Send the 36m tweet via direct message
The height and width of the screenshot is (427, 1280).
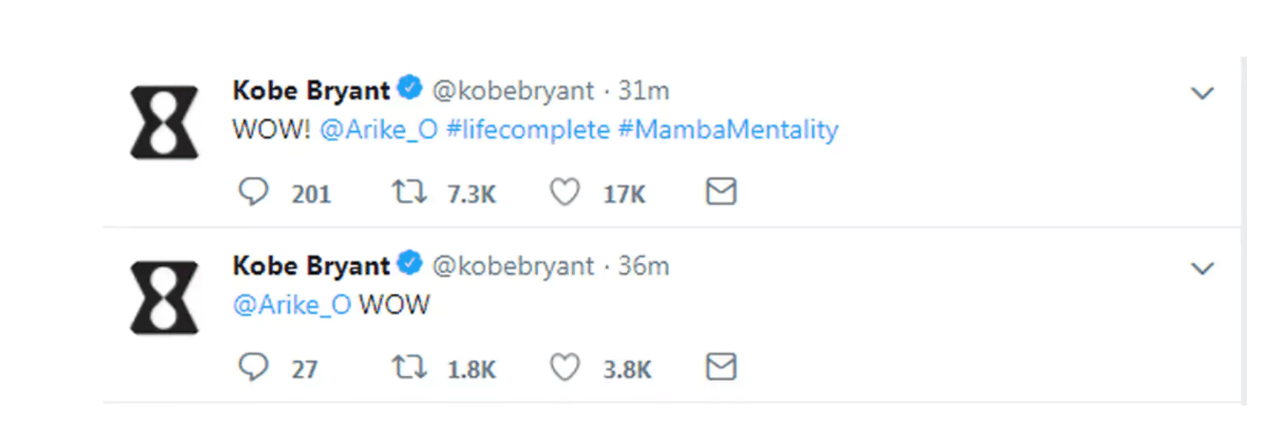721,368
